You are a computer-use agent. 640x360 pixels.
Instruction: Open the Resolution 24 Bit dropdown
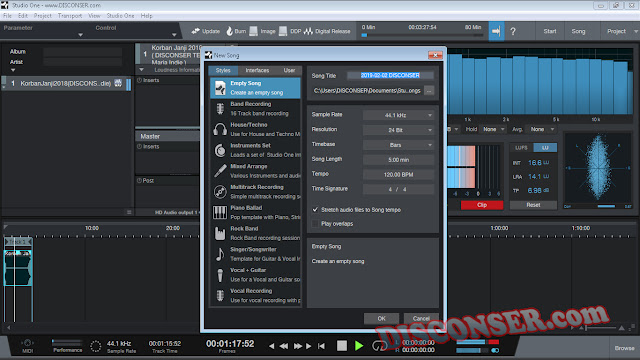pos(398,130)
